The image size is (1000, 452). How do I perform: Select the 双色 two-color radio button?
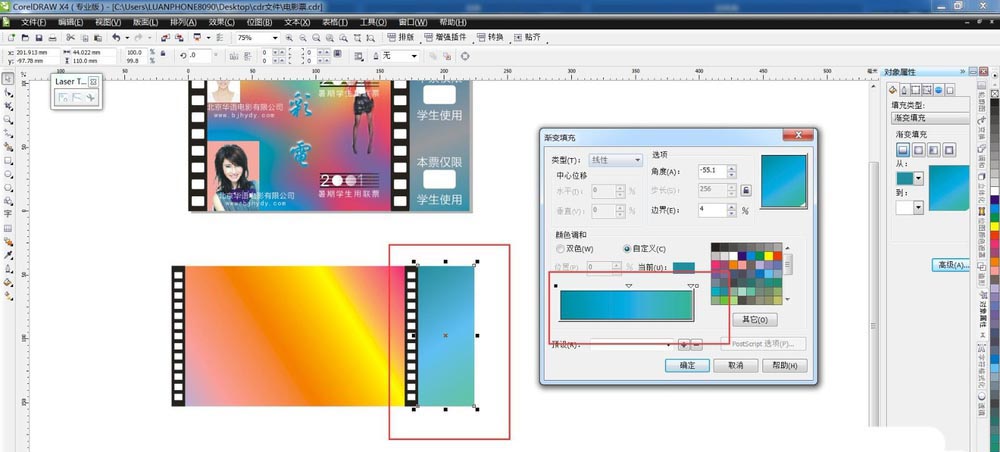(559, 248)
